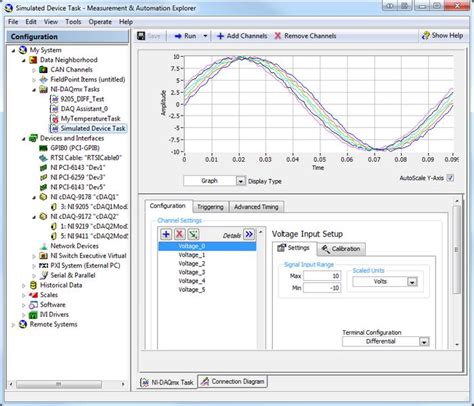
Task: Expand channel Details with double arrow
Action: [249, 234]
